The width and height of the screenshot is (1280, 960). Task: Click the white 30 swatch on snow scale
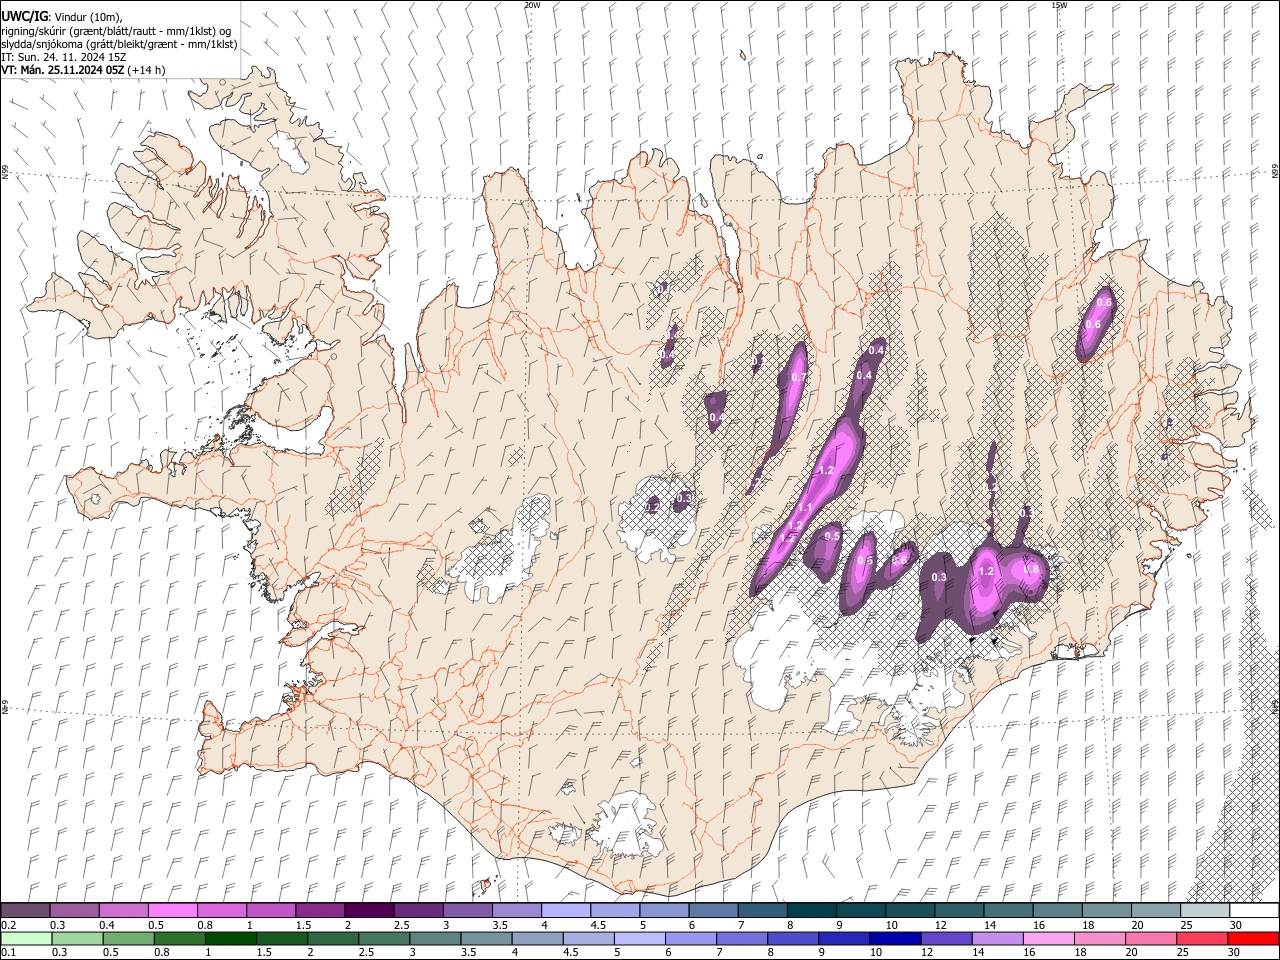1254,910
